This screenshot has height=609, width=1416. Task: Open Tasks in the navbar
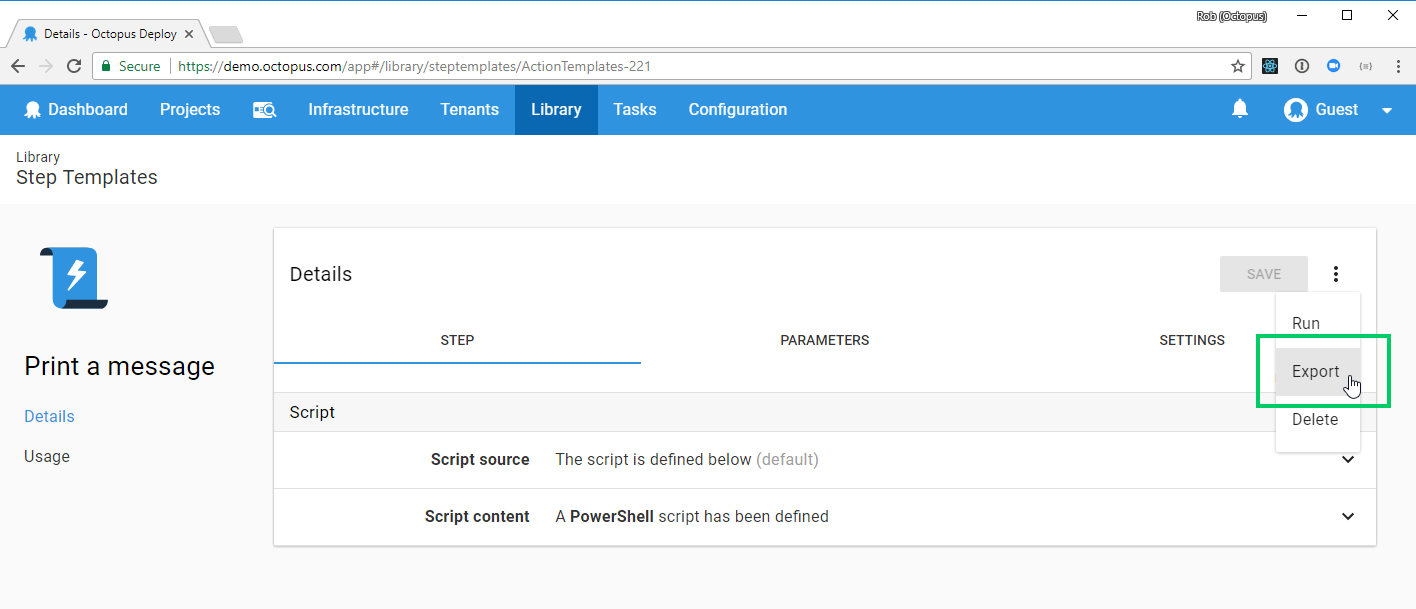pyautogui.click(x=635, y=110)
